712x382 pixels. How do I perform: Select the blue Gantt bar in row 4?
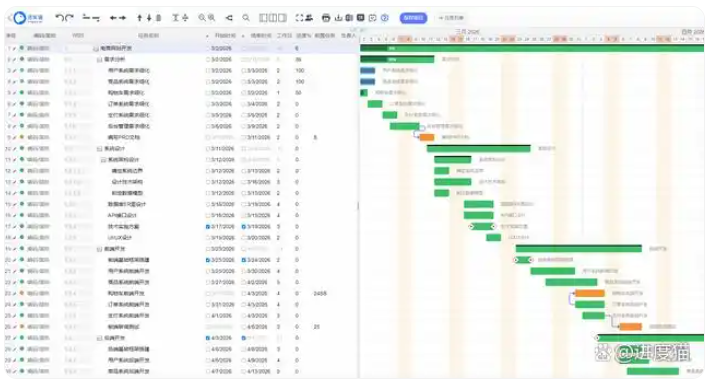pyautogui.click(x=368, y=82)
